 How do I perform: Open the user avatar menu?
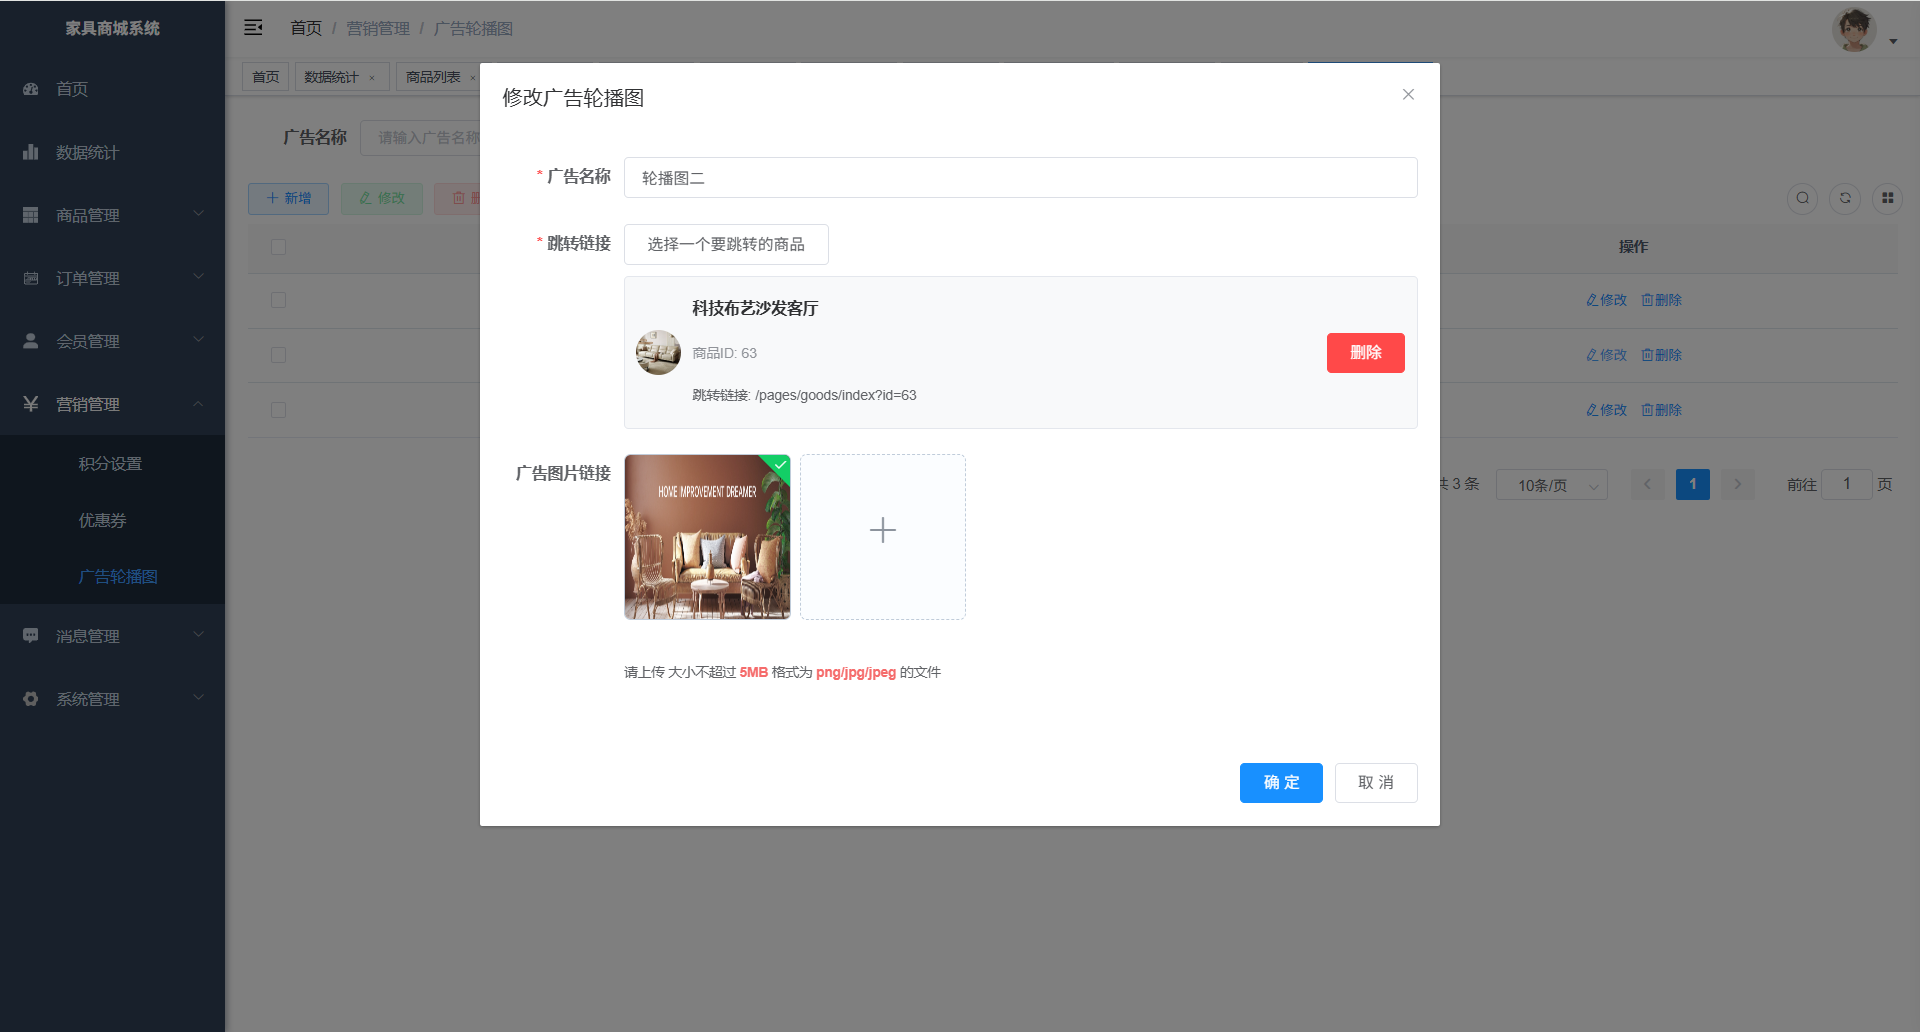pyautogui.click(x=1855, y=30)
